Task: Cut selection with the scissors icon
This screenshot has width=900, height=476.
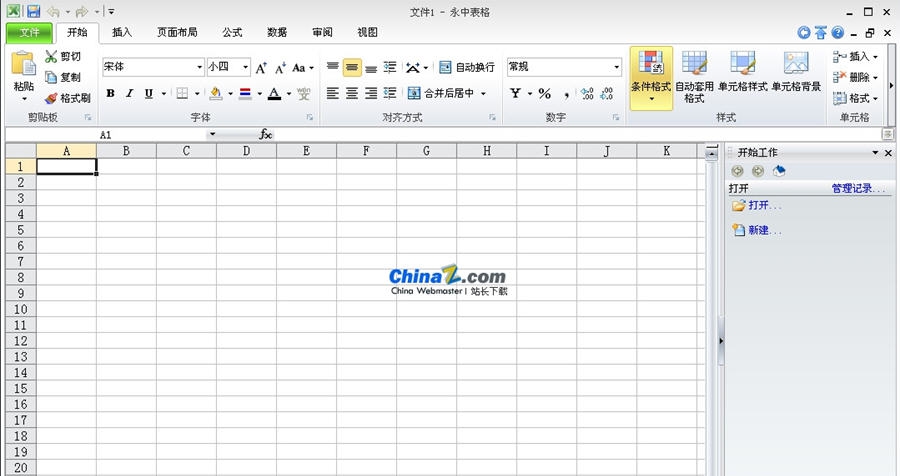Action: [x=51, y=56]
